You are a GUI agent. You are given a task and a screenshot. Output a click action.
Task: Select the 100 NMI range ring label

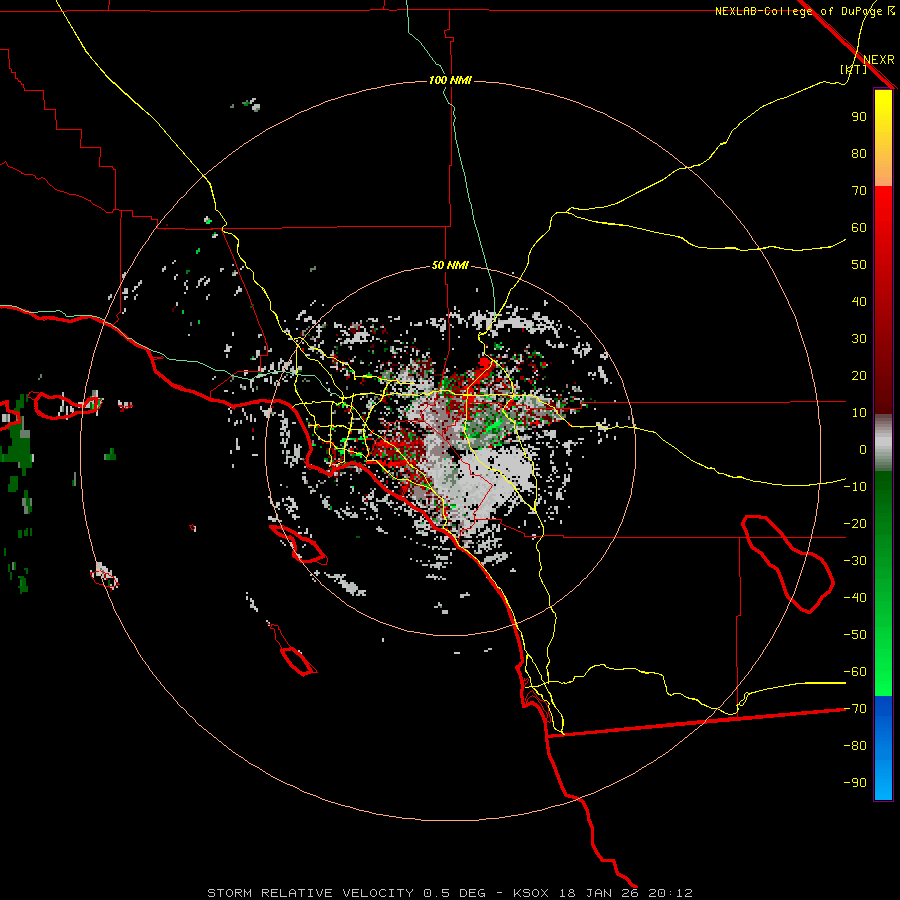point(450,80)
